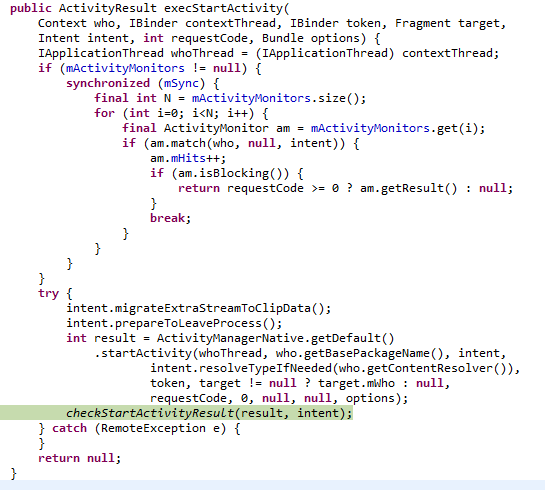Click the migrateExtraStreamToClipData call
The width and height of the screenshot is (545, 490).
pos(219,308)
